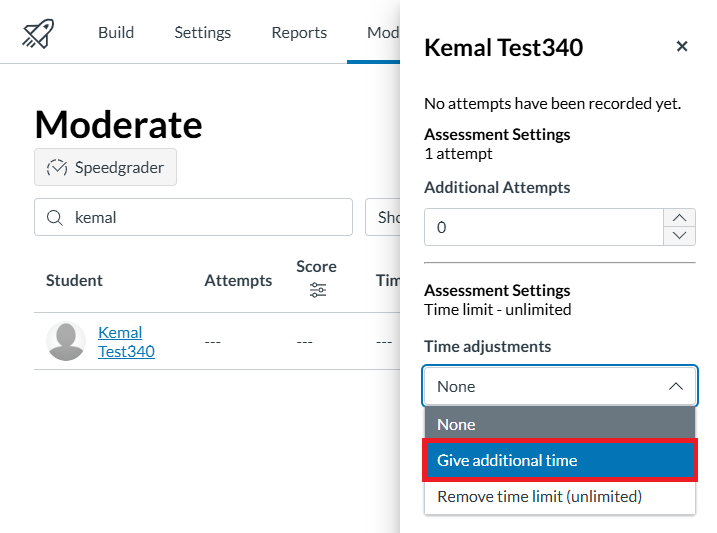Focus the student search field
Viewport: 717px width, 533px height.
point(205,217)
